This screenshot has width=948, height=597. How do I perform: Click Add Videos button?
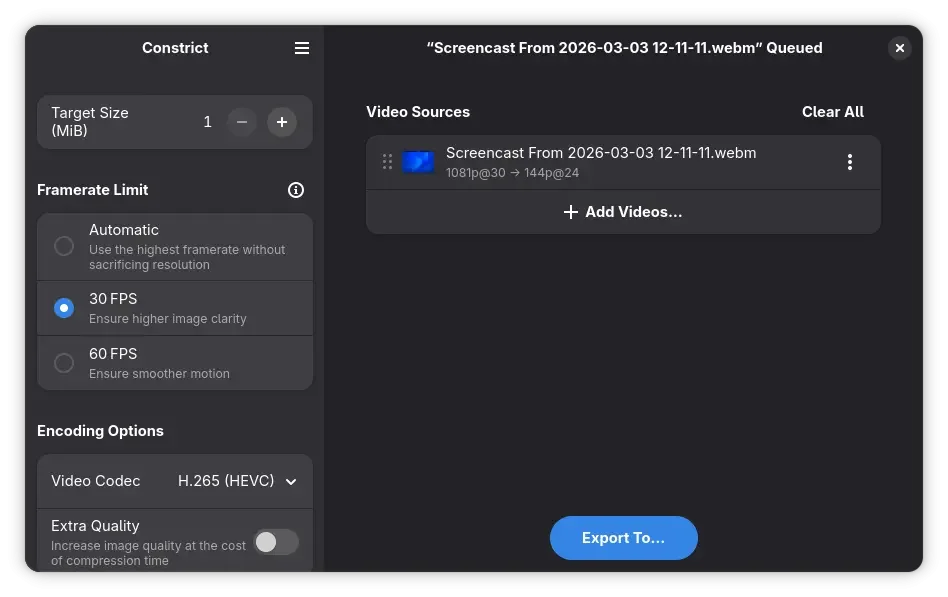(623, 212)
